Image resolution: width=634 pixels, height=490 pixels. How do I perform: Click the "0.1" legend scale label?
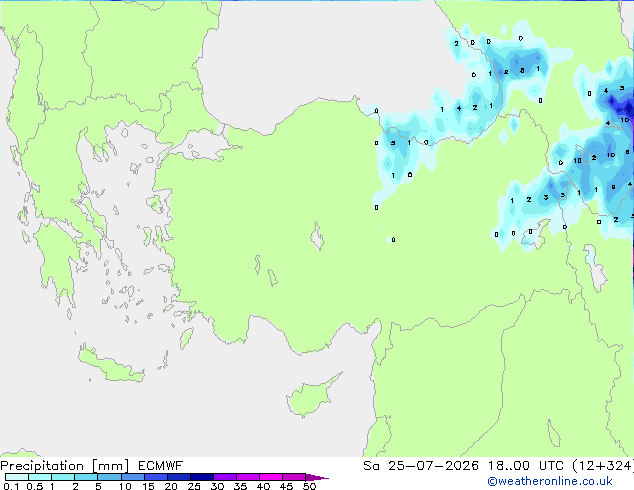(11, 486)
